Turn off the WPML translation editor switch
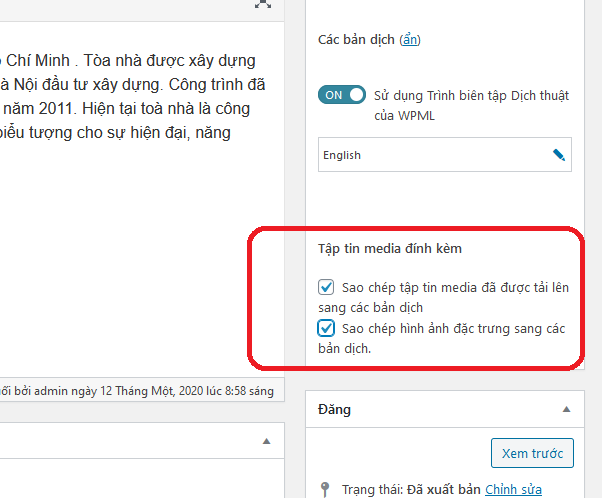Image resolution: width=602 pixels, height=498 pixels. point(343,95)
